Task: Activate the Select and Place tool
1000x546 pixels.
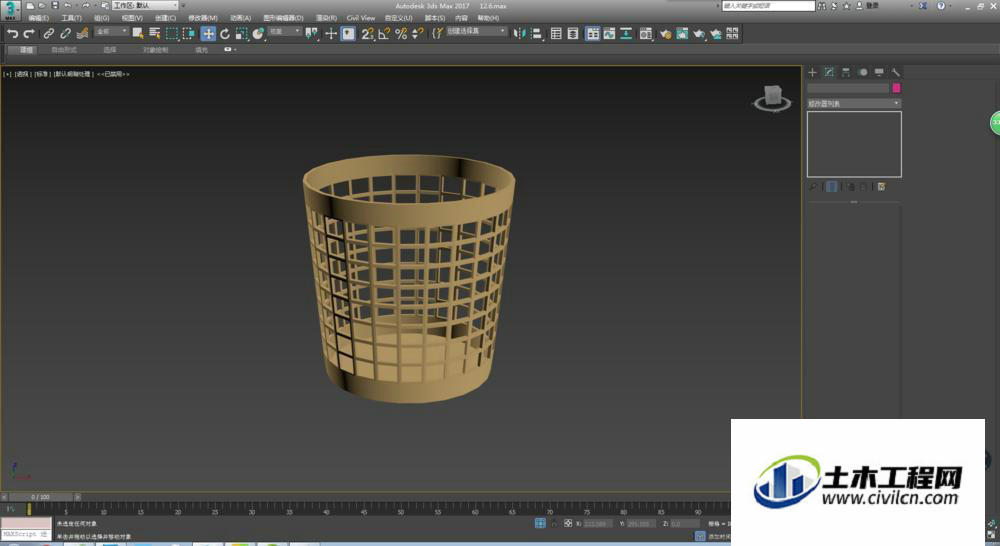Action: (258, 33)
